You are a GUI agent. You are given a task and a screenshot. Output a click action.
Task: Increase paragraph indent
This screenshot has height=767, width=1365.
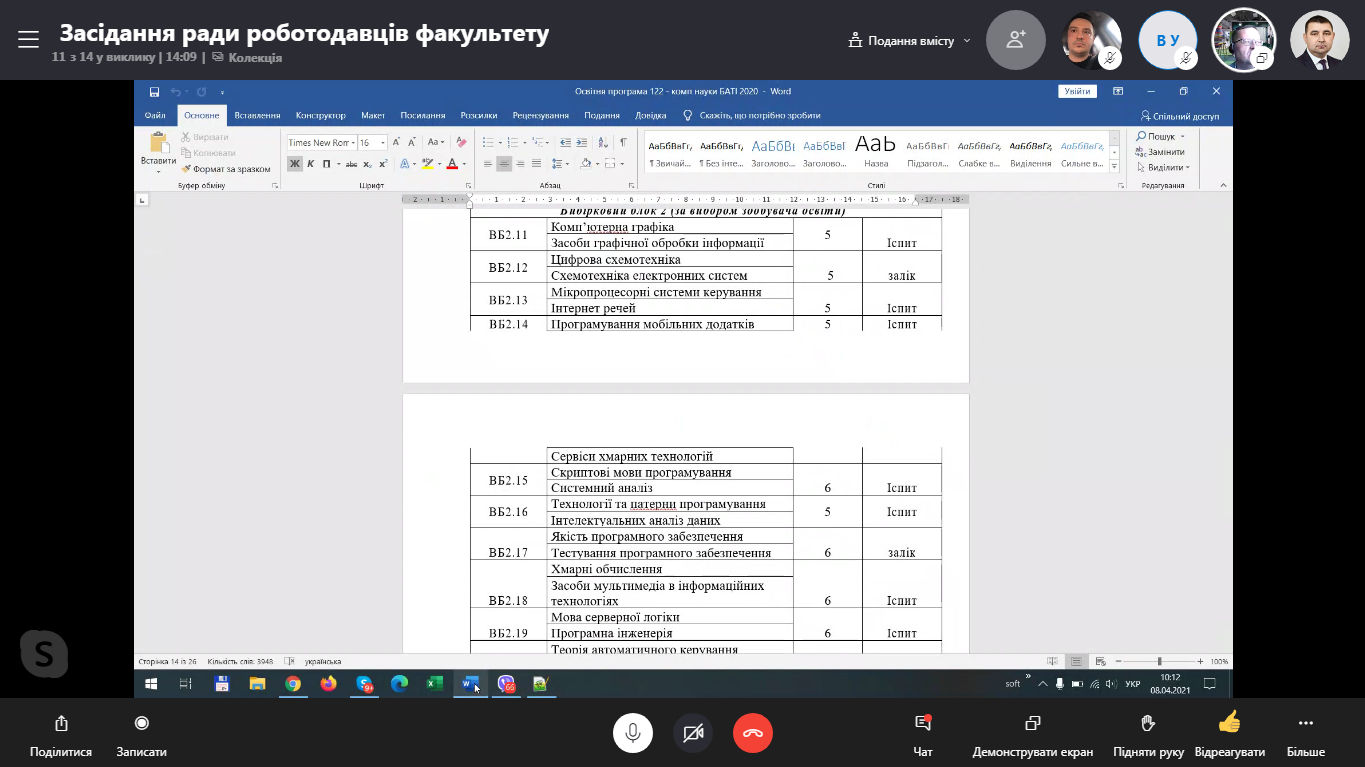pyautogui.click(x=582, y=142)
